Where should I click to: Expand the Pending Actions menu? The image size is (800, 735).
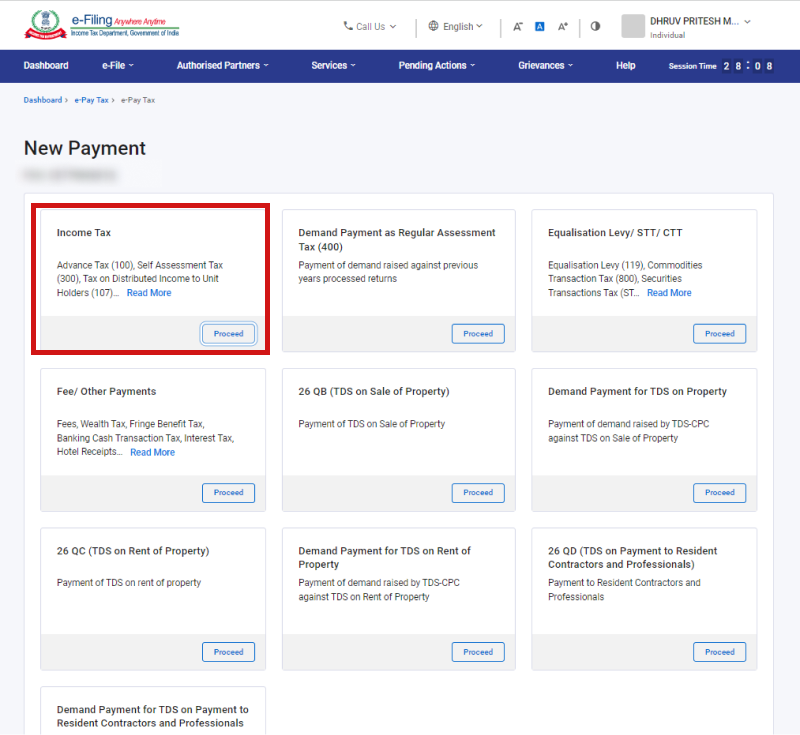pyautogui.click(x=437, y=65)
